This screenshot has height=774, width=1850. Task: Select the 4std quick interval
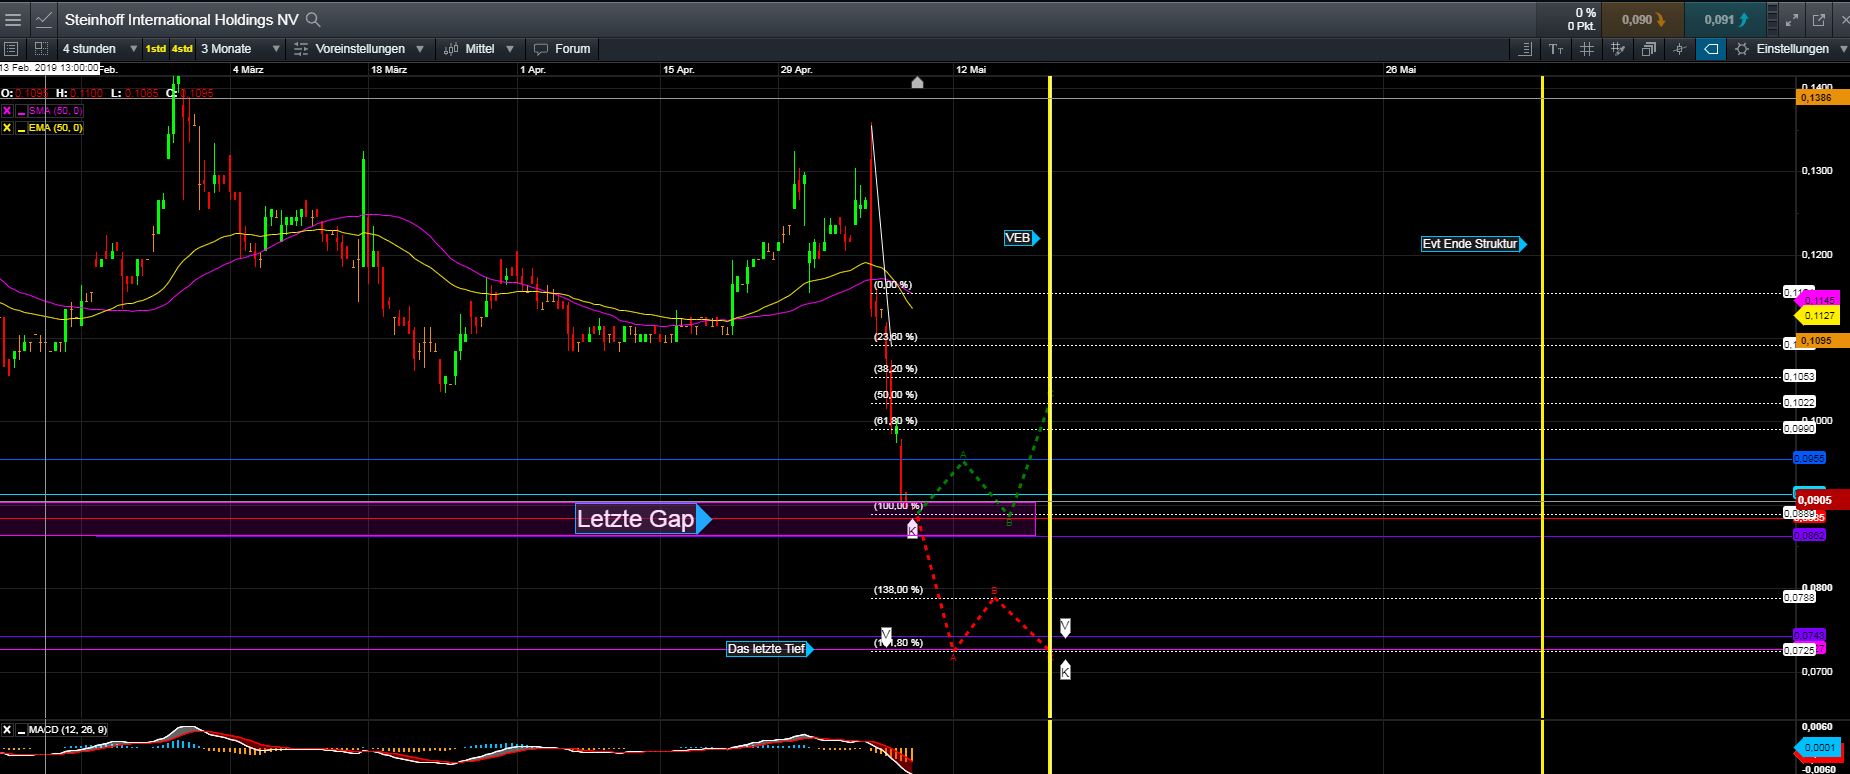point(182,48)
